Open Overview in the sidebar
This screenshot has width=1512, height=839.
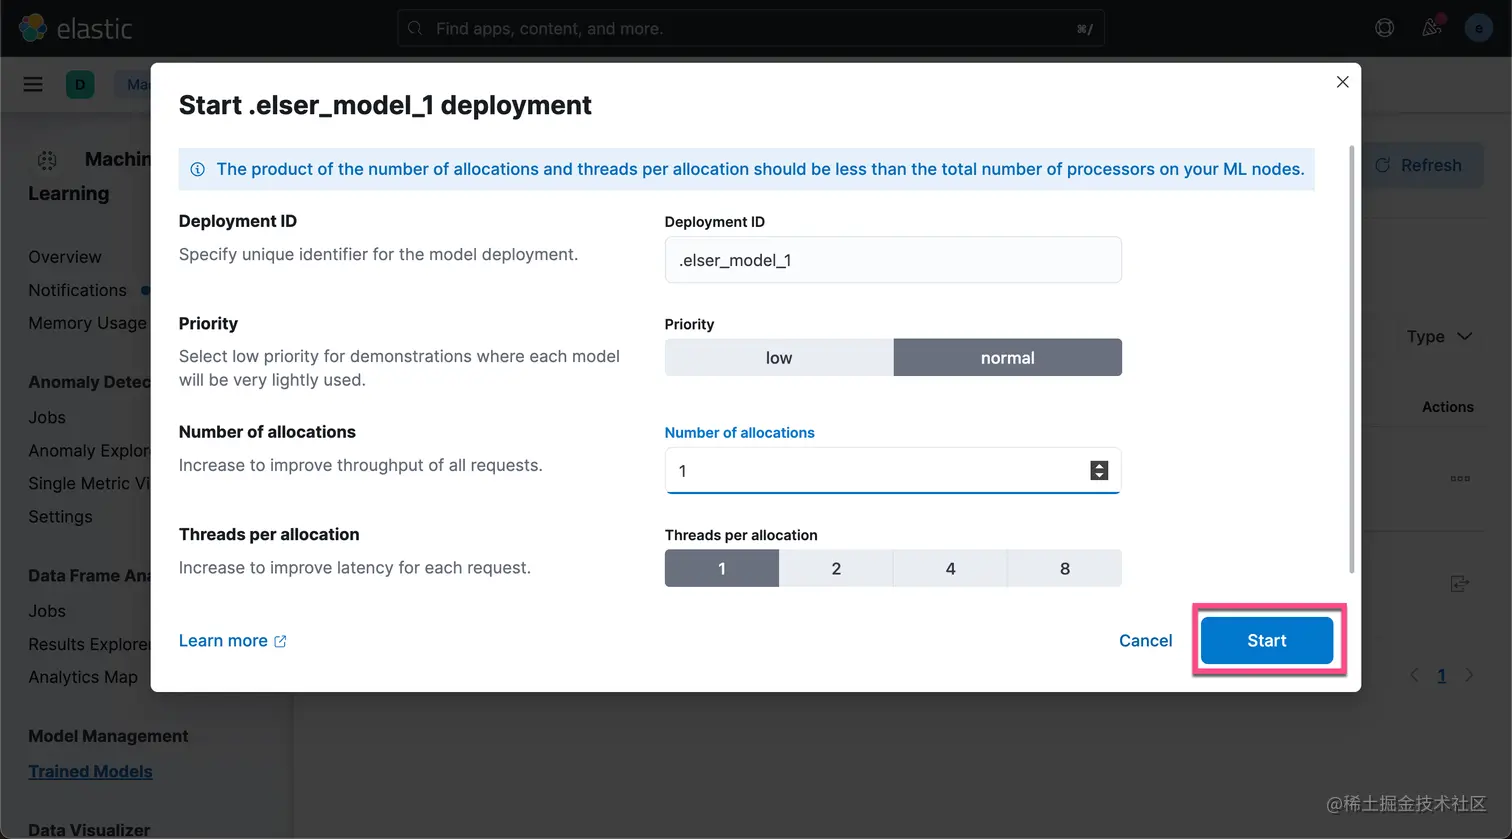pos(65,257)
